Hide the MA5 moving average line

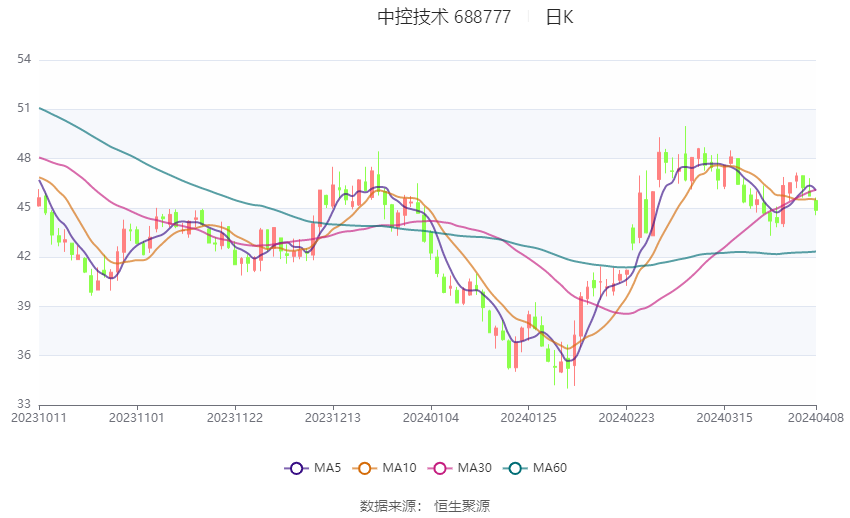(327, 468)
